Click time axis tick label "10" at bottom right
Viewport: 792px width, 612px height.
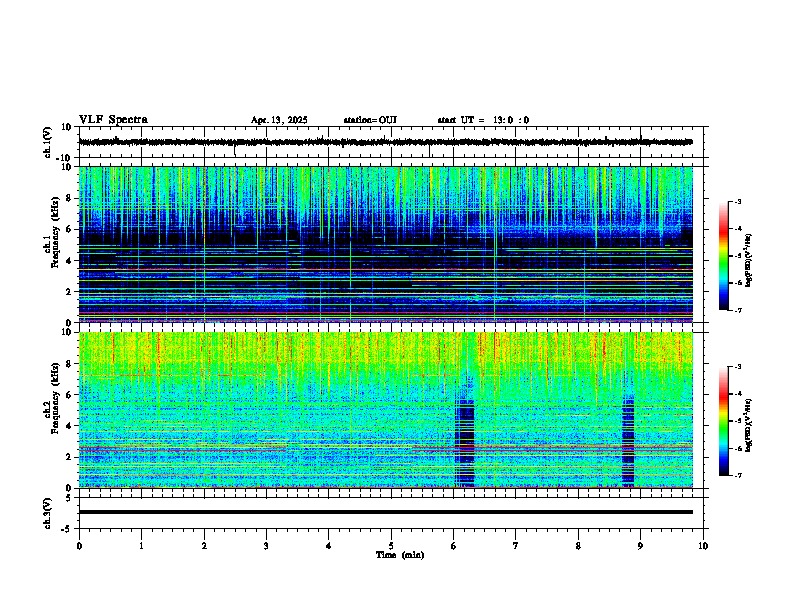click(x=703, y=546)
